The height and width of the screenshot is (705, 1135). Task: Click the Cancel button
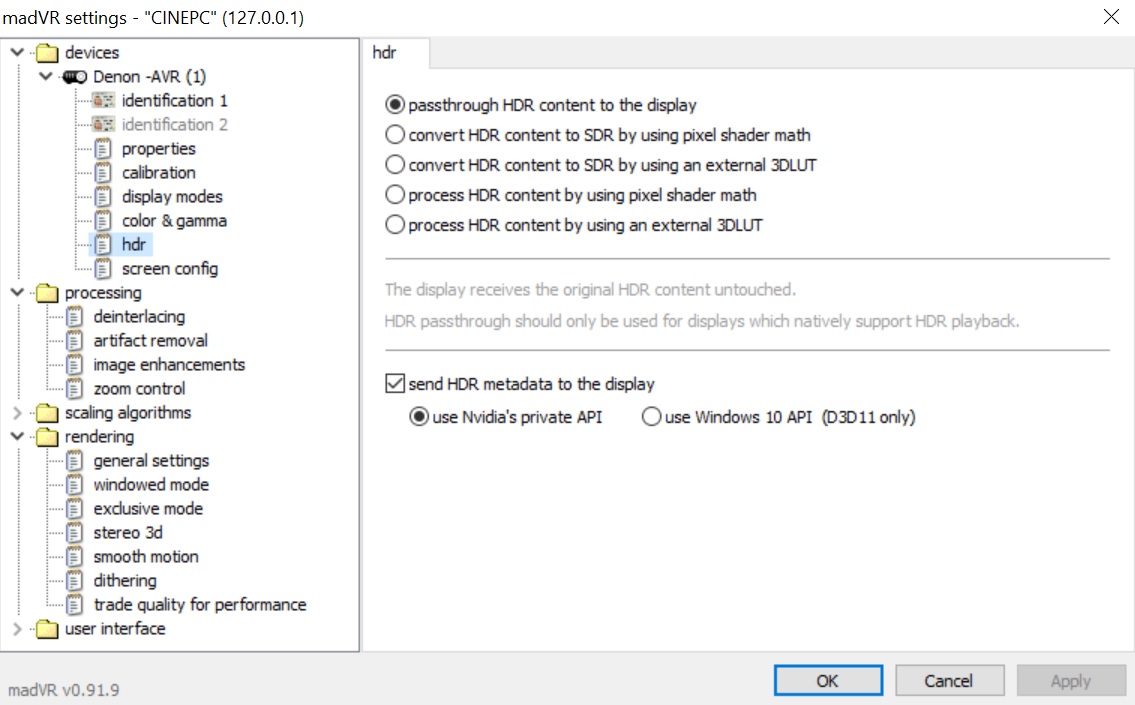[949, 680]
